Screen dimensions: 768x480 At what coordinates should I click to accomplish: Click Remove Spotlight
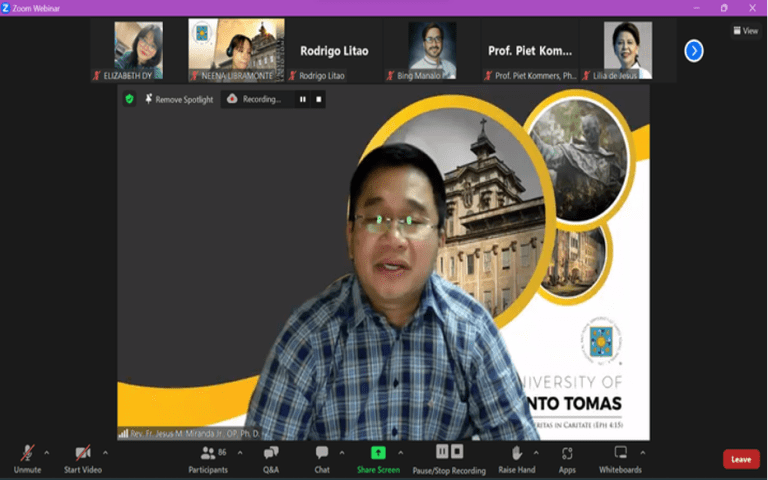[x=179, y=99]
